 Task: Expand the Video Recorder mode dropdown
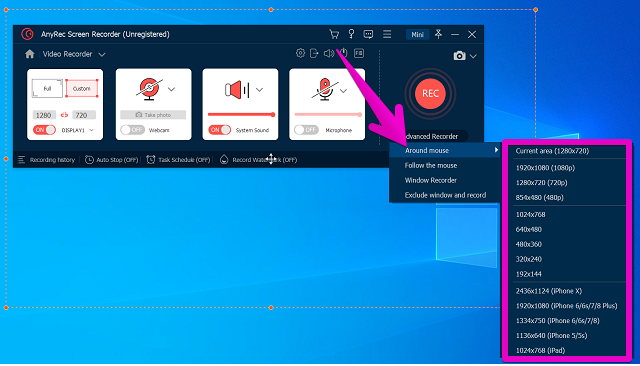click(x=102, y=54)
